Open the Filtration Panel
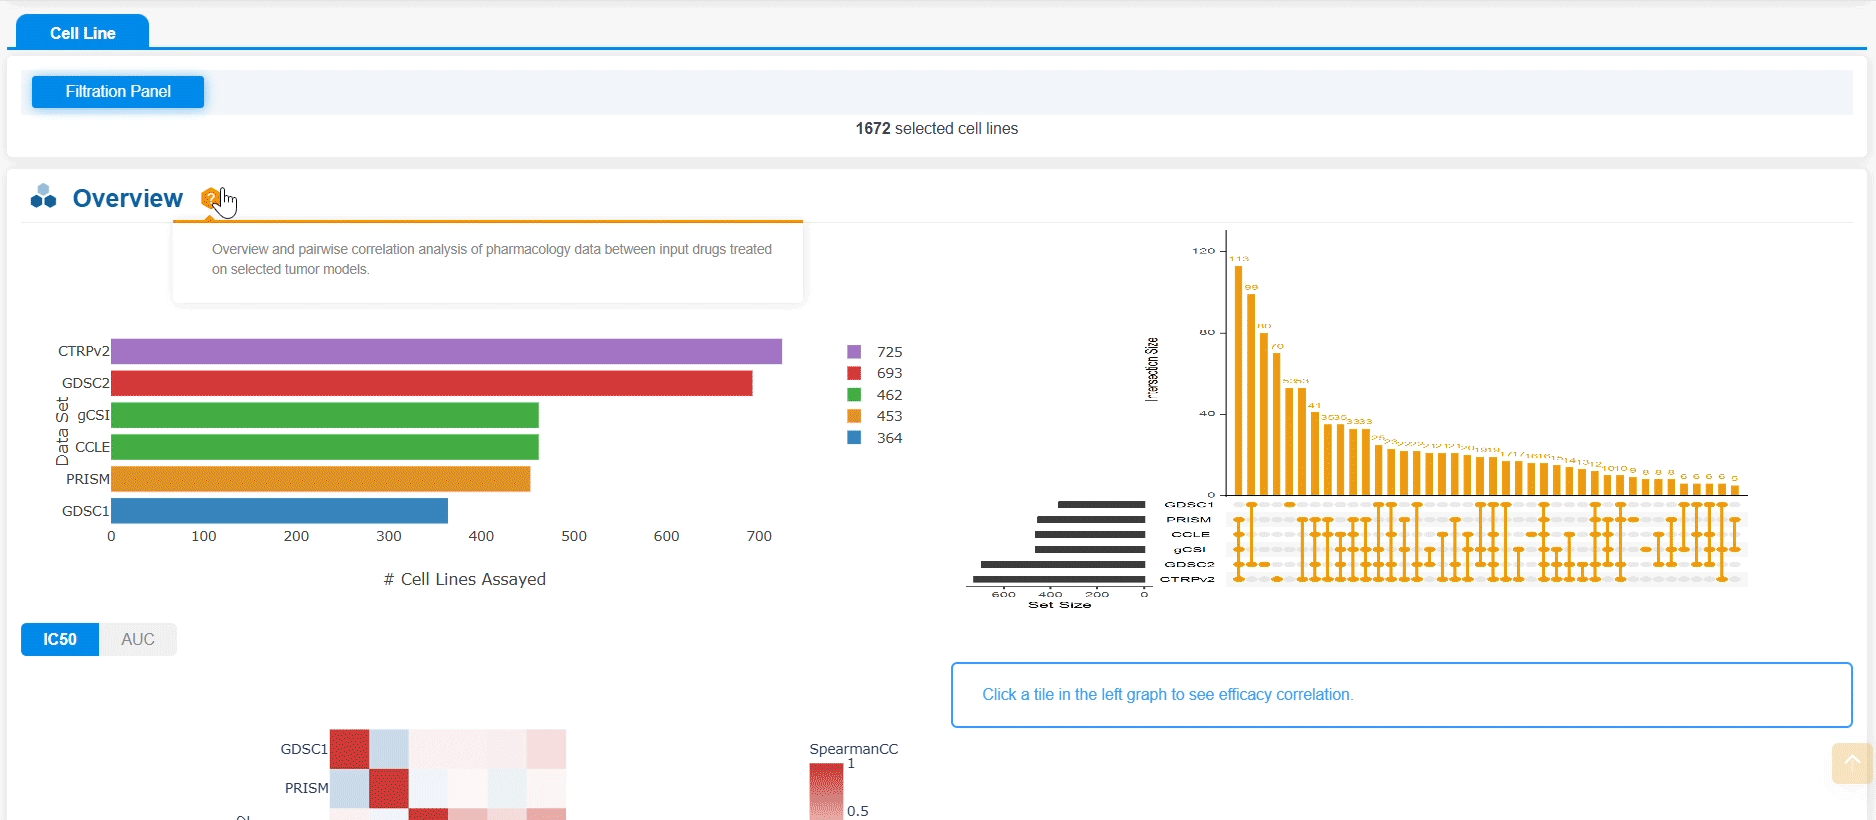This screenshot has height=820, width=1876. [118, 92]
